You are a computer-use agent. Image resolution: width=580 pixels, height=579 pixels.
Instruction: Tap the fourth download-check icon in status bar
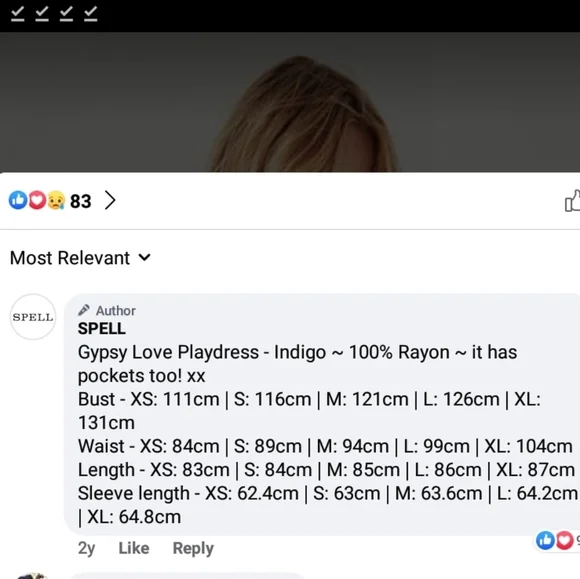coord(91,14)
